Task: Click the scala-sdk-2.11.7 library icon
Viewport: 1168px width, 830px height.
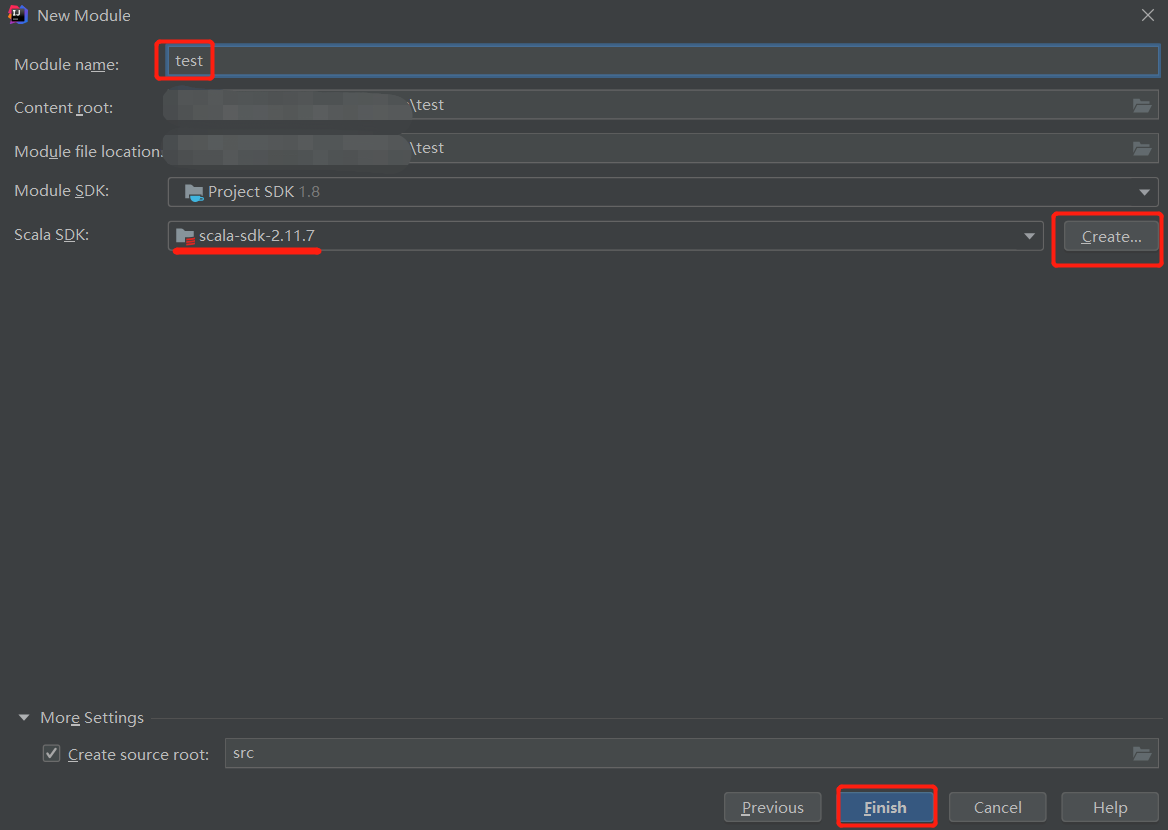Action: [x=185, y=236]
